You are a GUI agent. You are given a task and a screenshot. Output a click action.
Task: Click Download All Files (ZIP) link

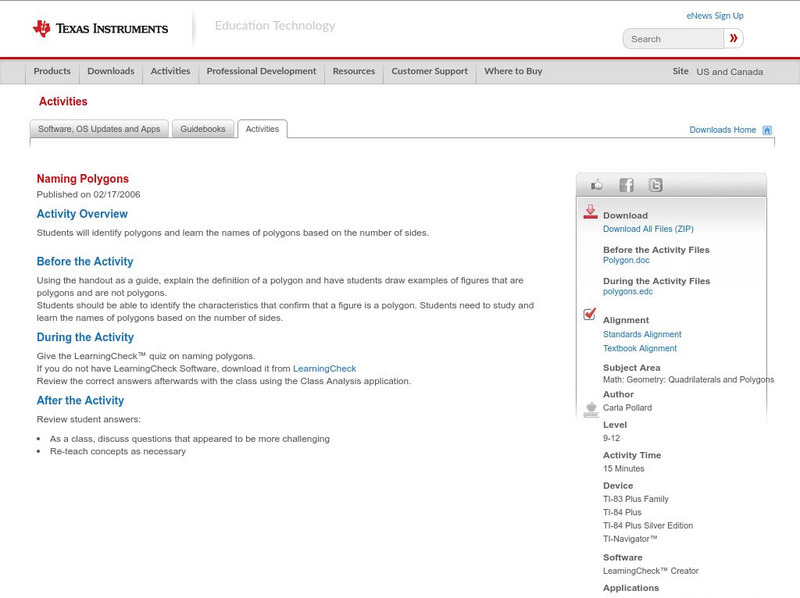coord(648,229)
